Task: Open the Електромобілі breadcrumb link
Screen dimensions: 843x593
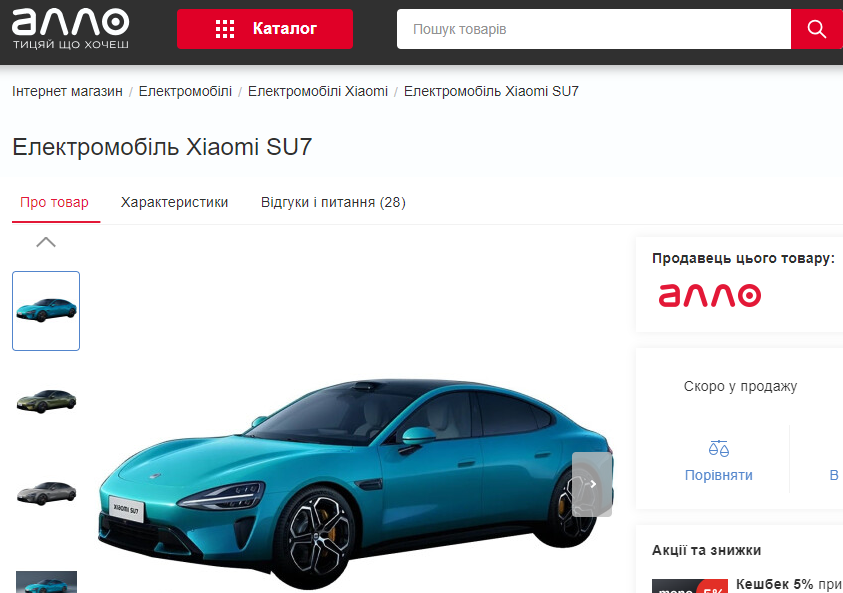Action: (185, 91)
